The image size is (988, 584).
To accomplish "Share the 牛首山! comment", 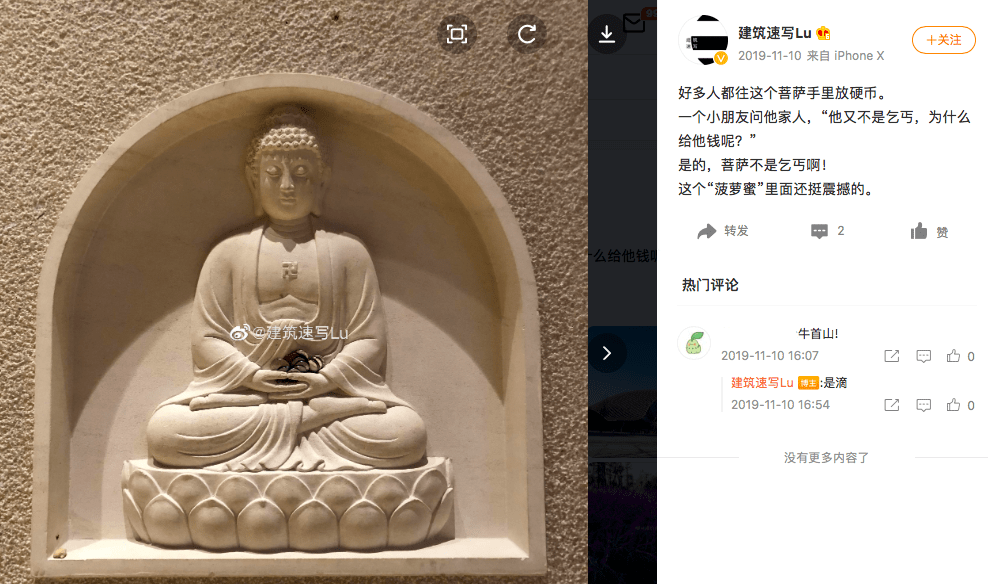I will (892, 356).
